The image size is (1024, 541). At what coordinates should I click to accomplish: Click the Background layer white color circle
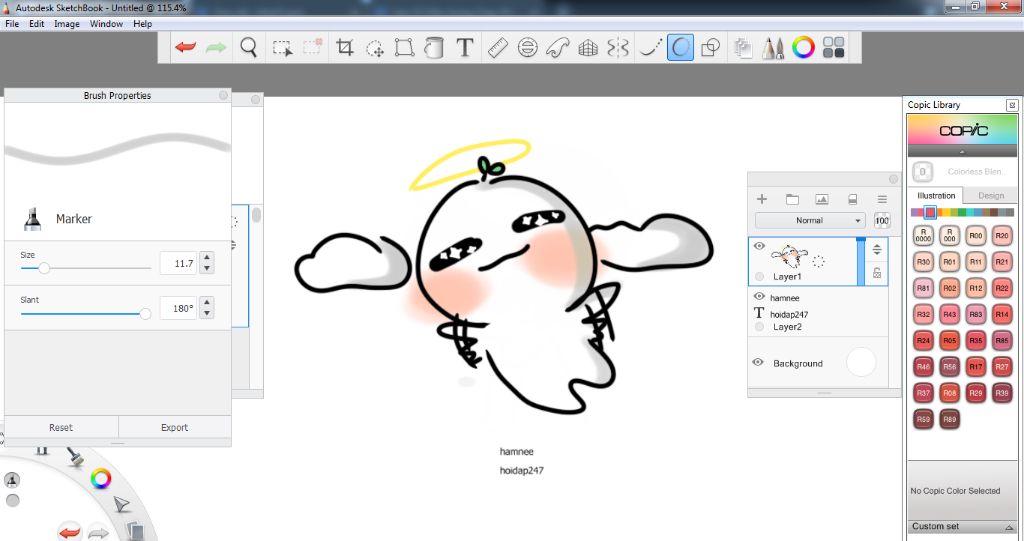861,362
